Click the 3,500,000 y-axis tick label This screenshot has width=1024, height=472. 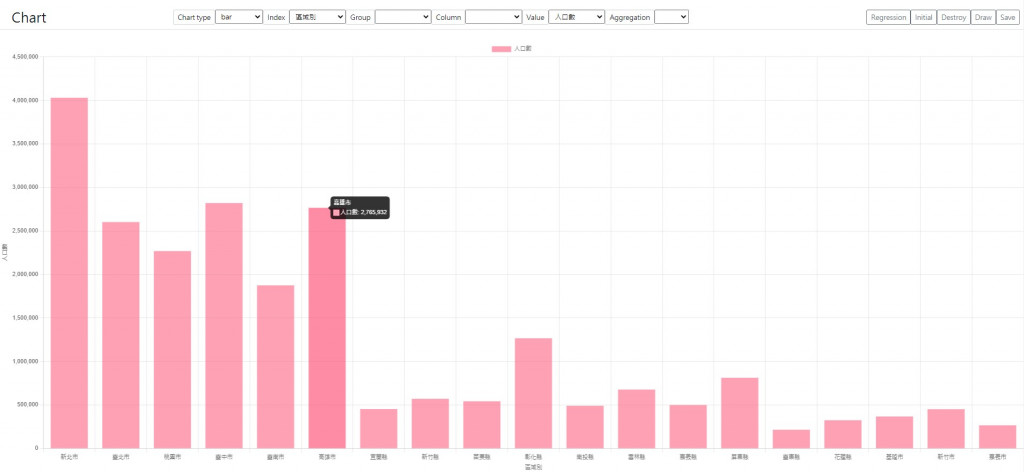coord(26,144)
